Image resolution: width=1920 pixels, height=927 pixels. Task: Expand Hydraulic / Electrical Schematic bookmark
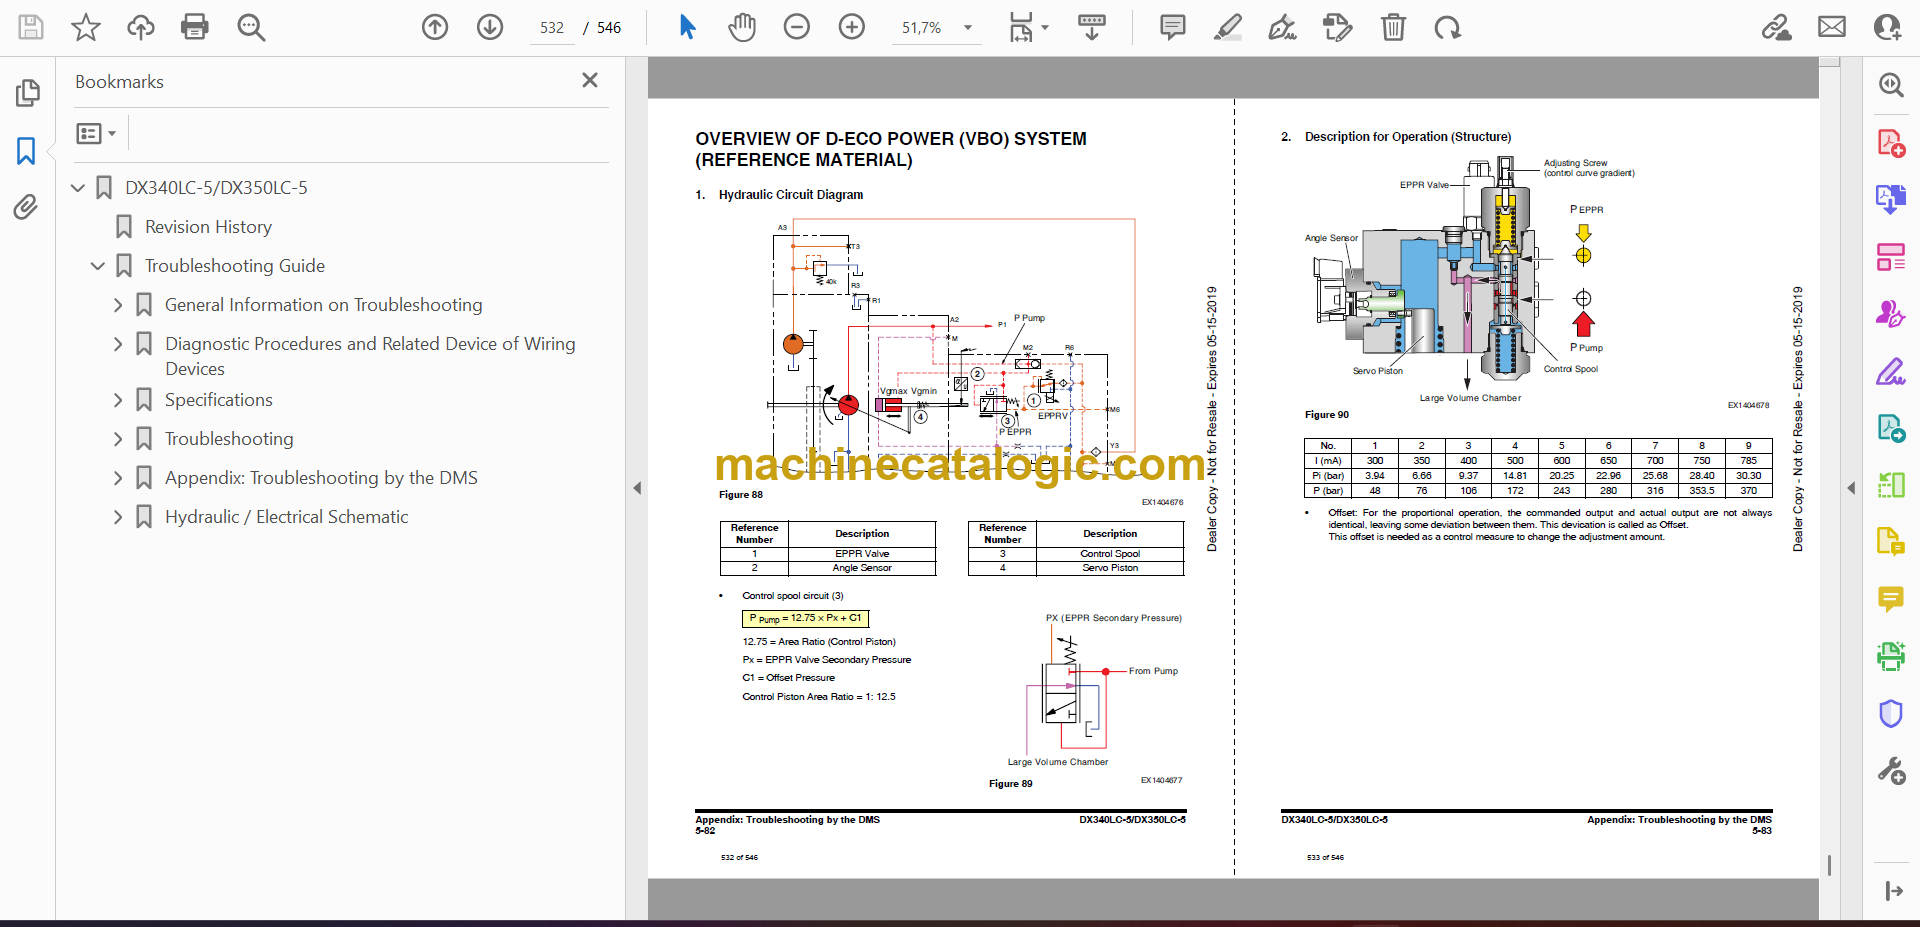tap(118, 517)
